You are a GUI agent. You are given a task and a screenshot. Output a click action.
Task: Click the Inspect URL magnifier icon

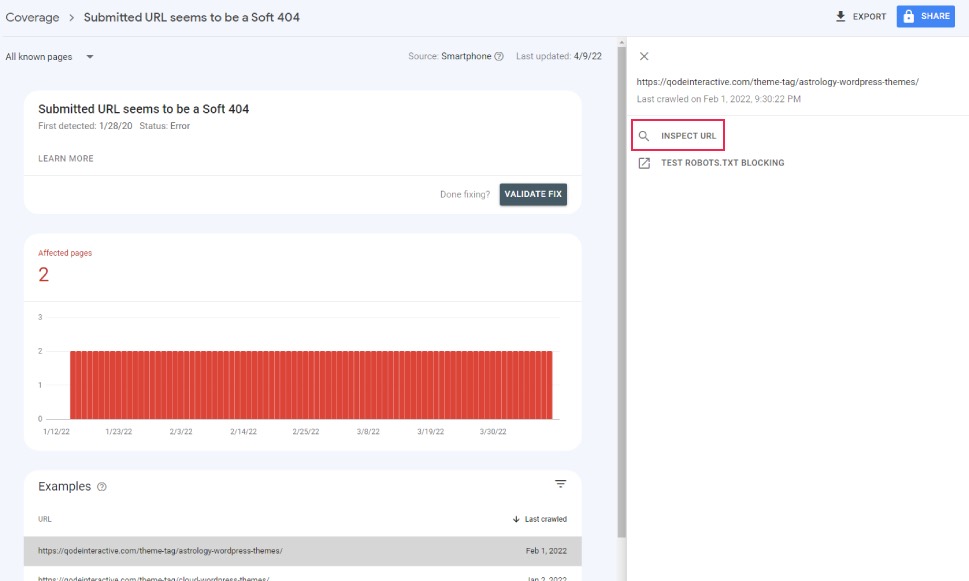(644, 136)
